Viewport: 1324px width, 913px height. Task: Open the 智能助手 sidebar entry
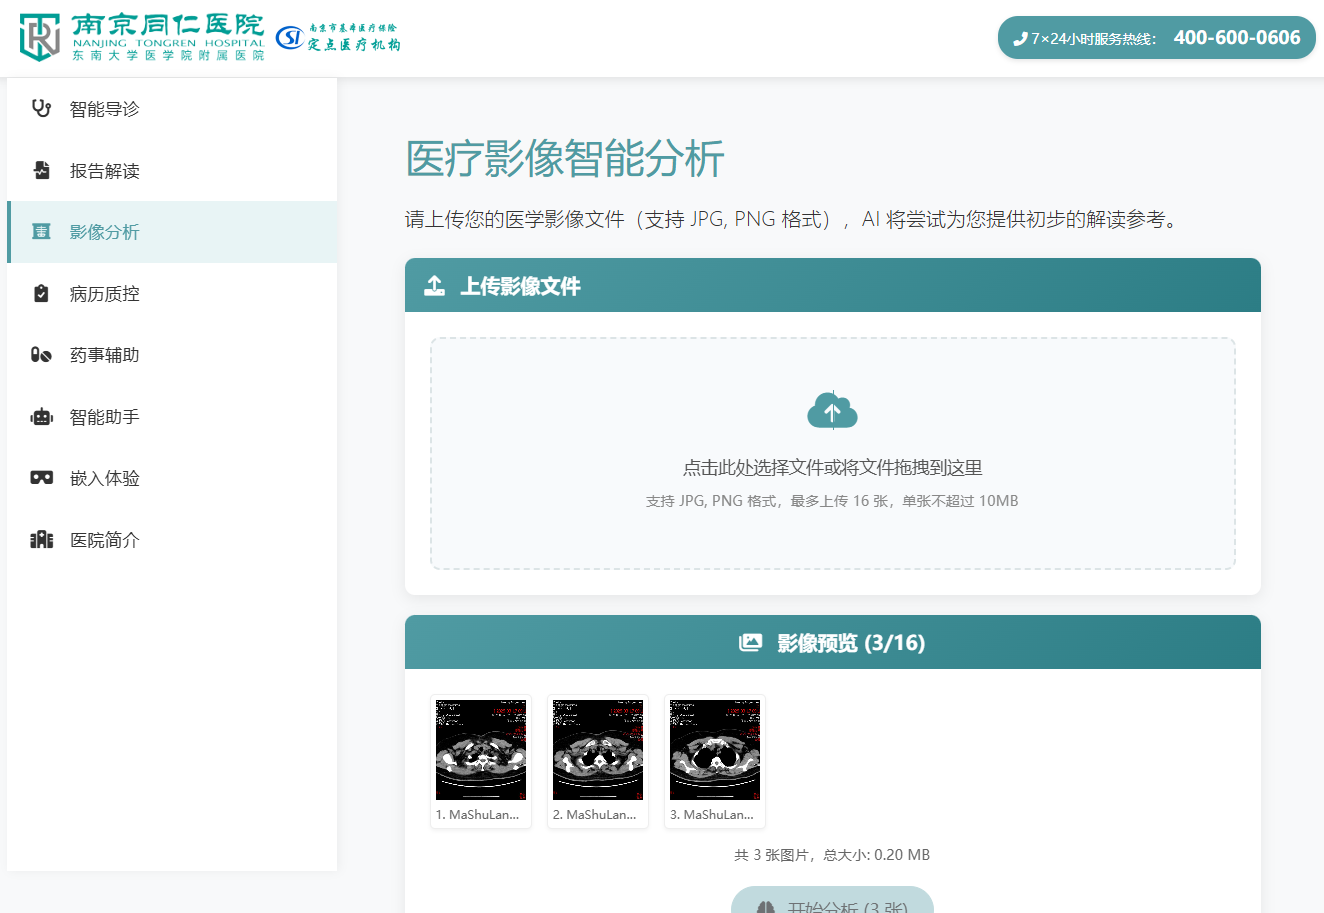(x=102, y=416)
